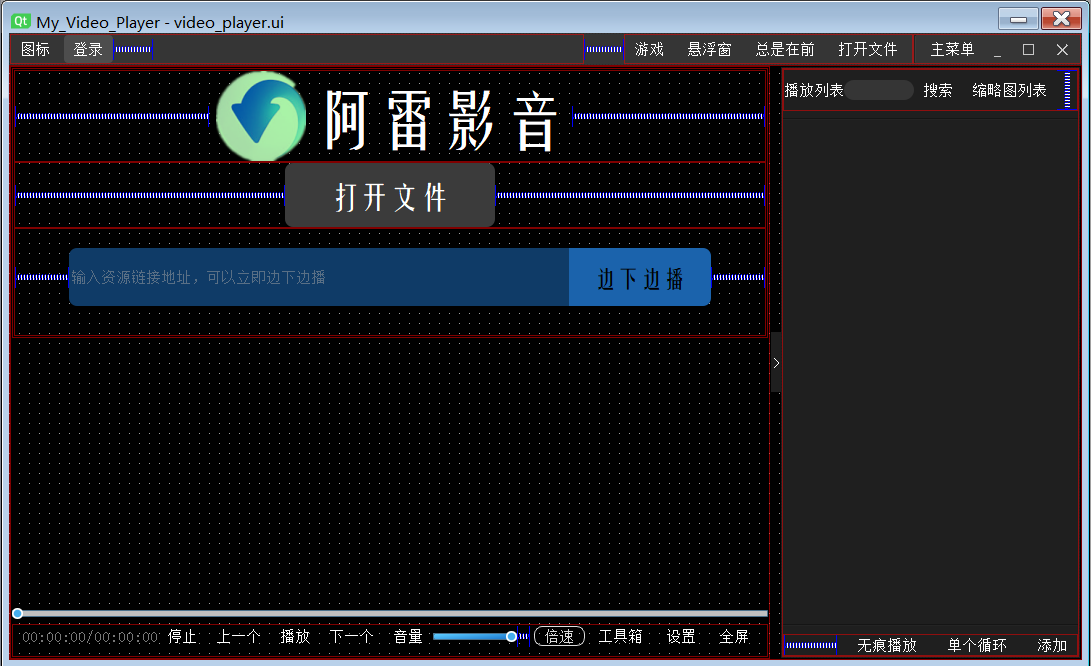This screenshot has height=666, width=1091.
Task: Enter 全屏 fullscreen mode
Action: [x=733, y=637]
